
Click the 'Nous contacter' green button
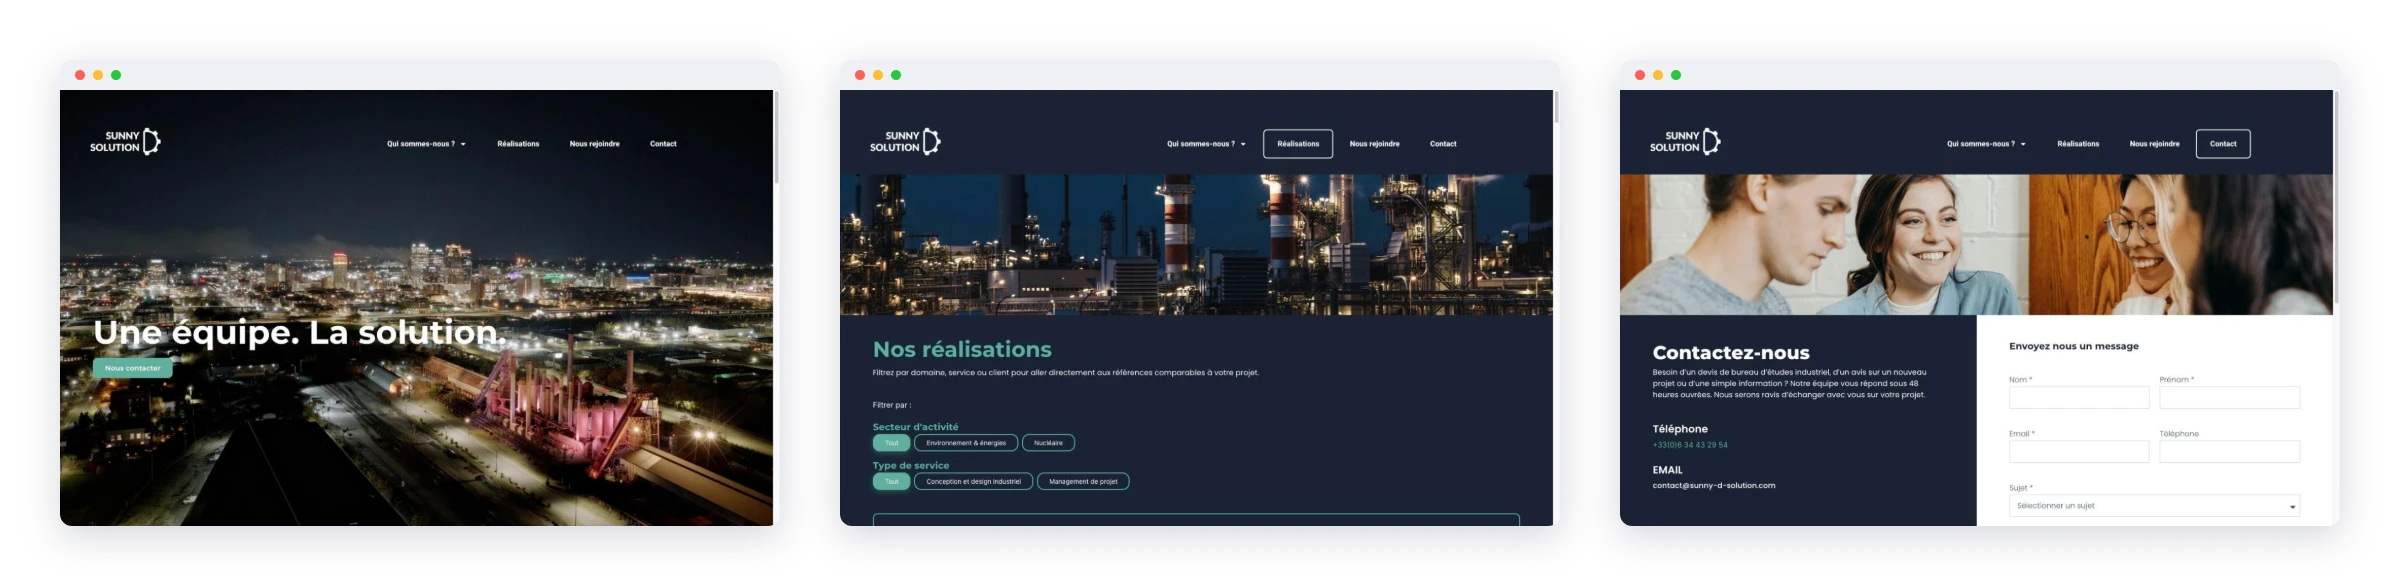click(133, 368)
